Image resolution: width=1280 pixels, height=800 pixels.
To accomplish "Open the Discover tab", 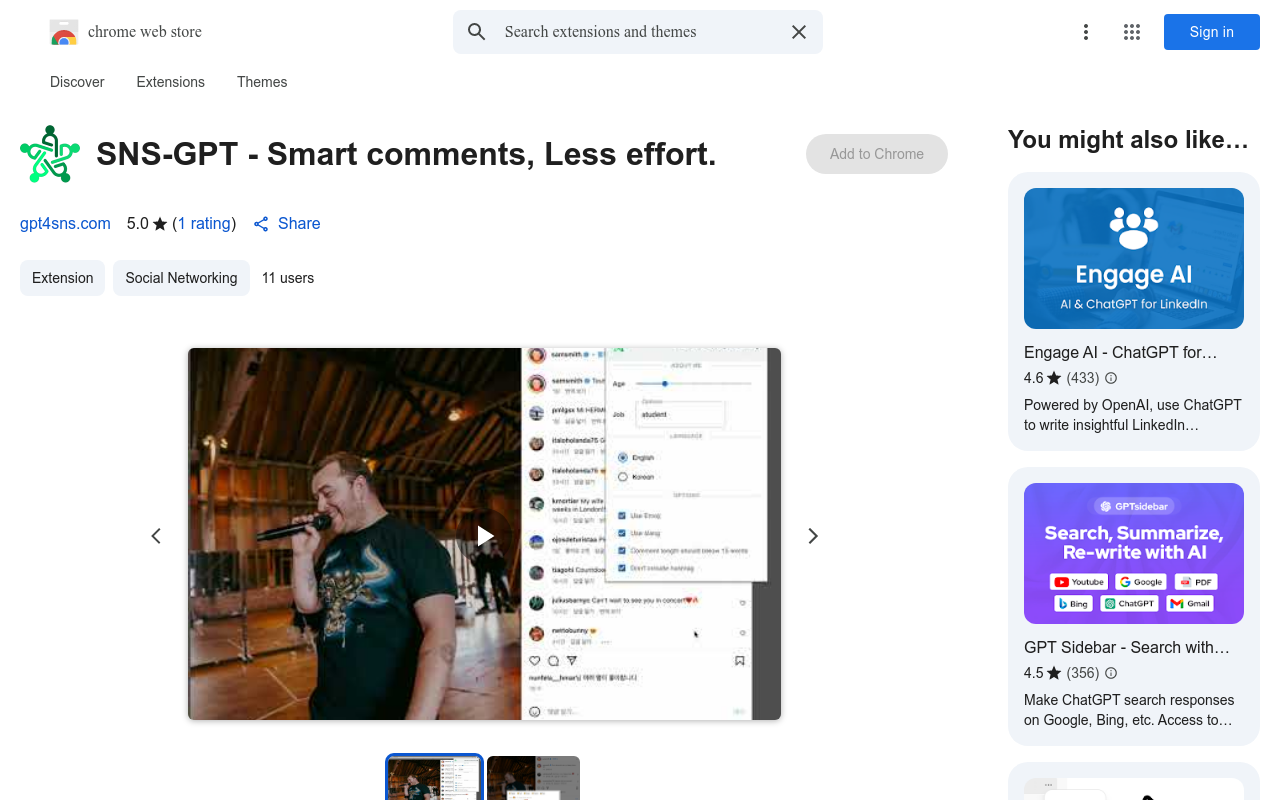I will pyautogui.click(x=77, y=82).
